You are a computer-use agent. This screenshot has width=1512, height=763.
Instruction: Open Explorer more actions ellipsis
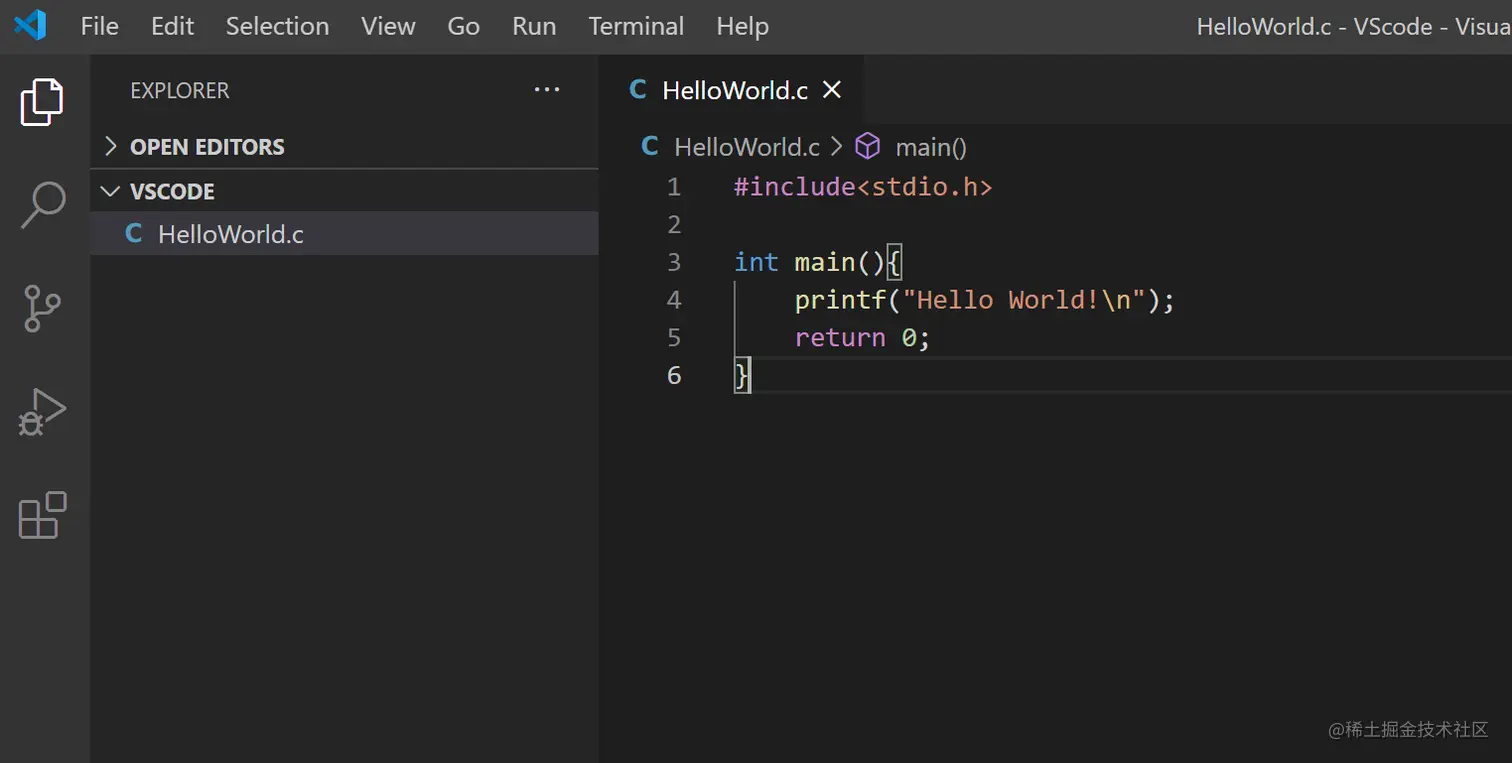547,90
